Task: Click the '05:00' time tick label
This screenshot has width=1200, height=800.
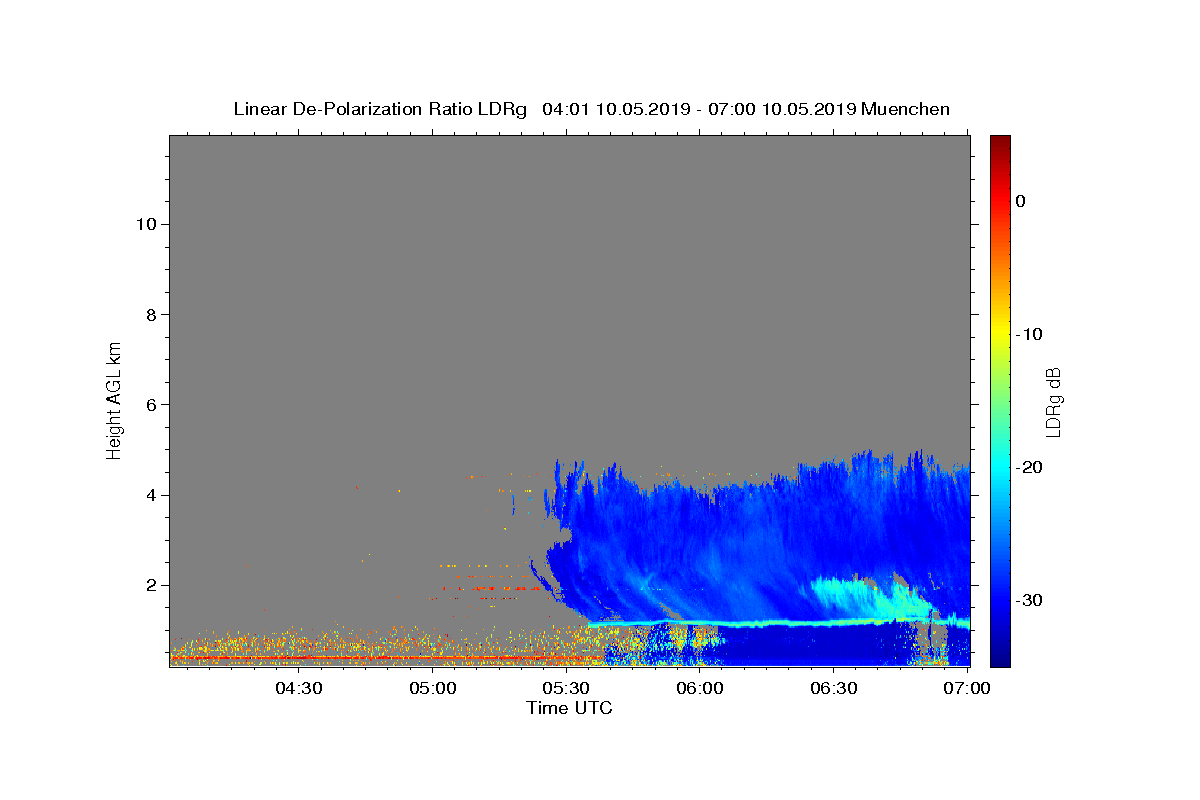Action: coord(432,688)
